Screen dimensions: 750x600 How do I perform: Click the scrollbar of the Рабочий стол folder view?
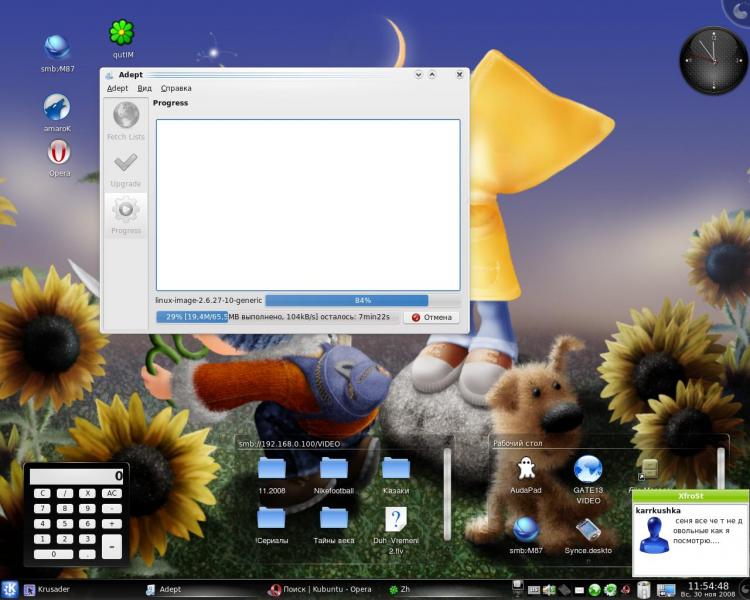click(x=721, y=469)
